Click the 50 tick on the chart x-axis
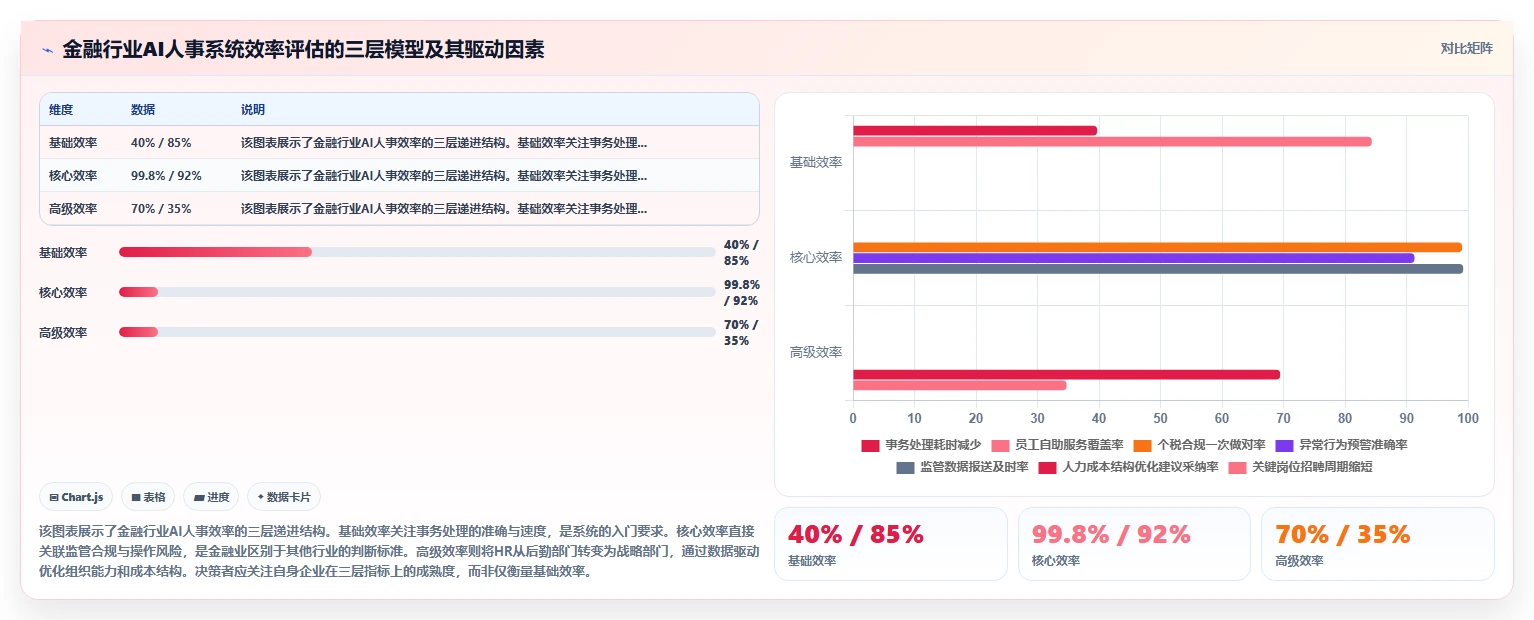 [1160, 418]
